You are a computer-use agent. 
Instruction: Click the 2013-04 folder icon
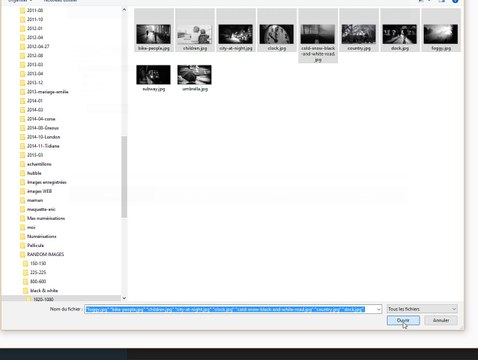click(23, 74)
